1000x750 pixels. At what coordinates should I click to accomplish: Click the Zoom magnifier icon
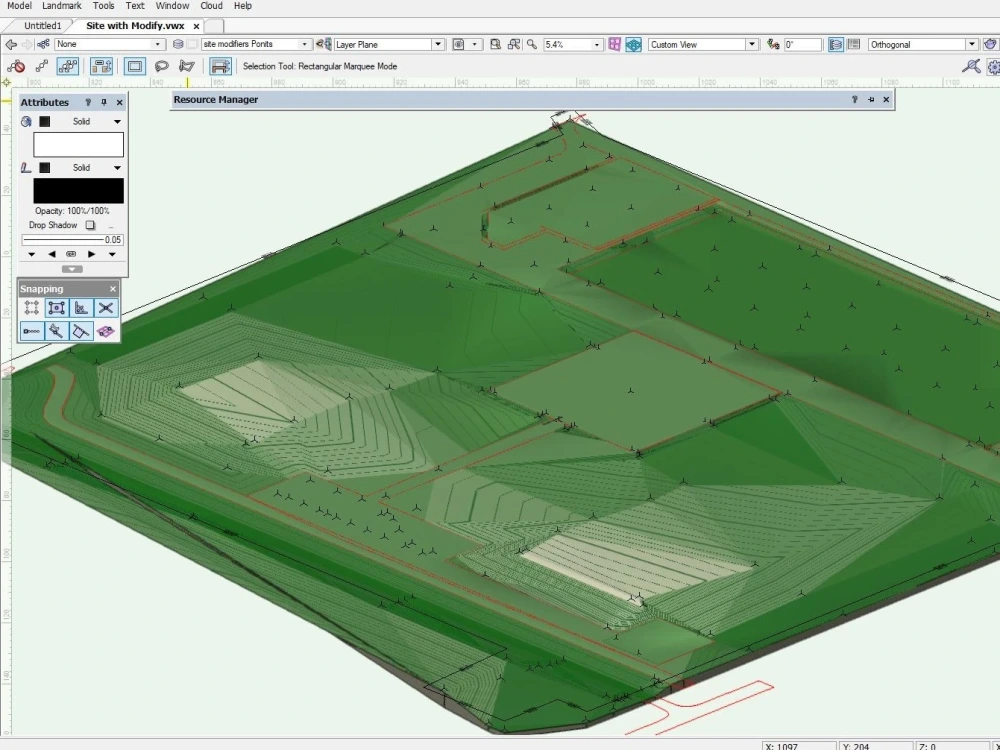point(531,45)
